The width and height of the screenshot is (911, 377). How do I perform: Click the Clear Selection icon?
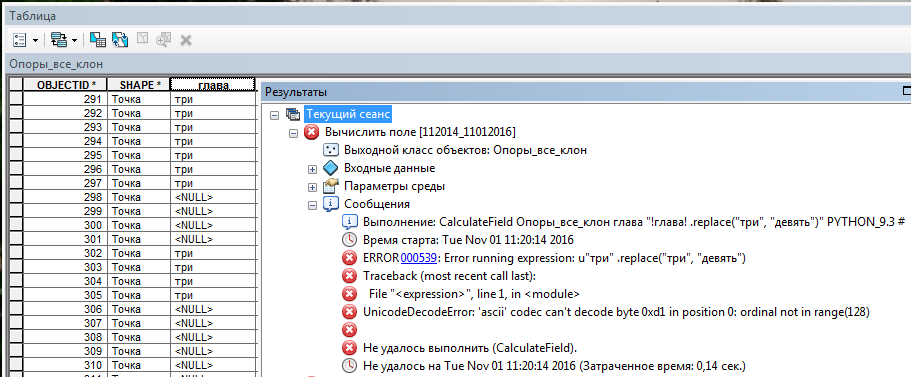142,39
